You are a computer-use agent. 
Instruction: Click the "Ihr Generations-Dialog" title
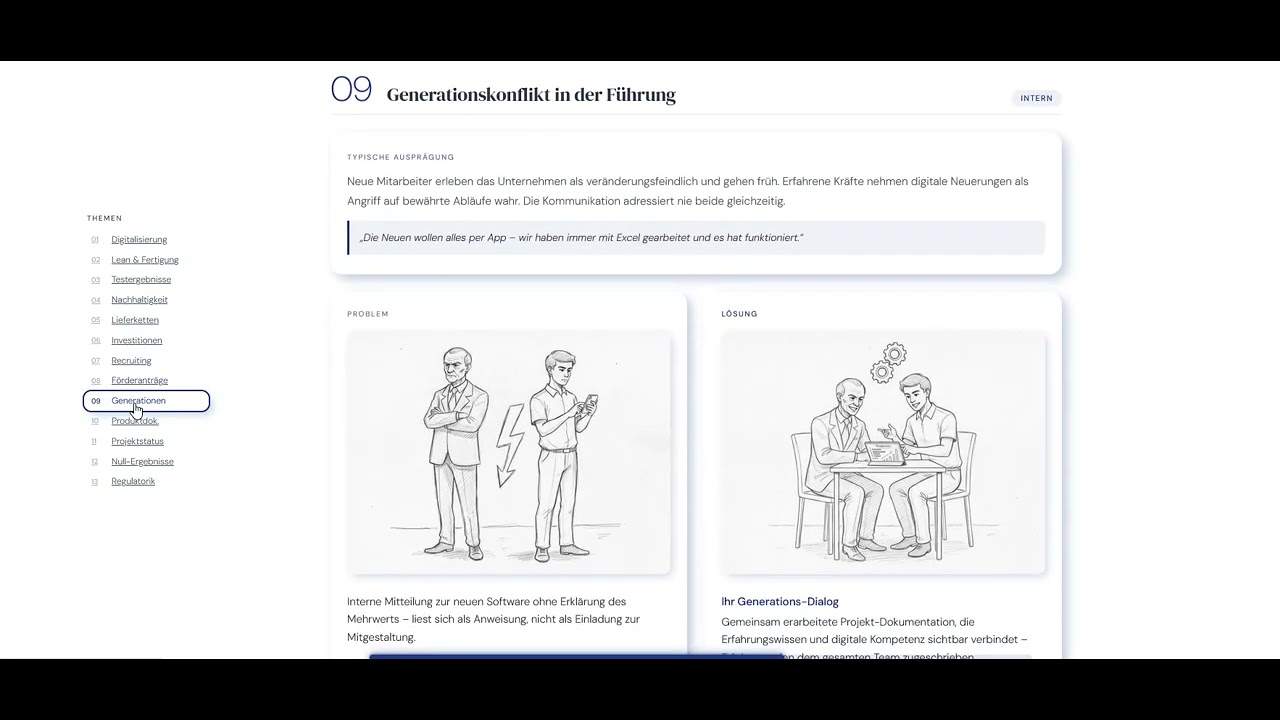click(x=780, y=602)
